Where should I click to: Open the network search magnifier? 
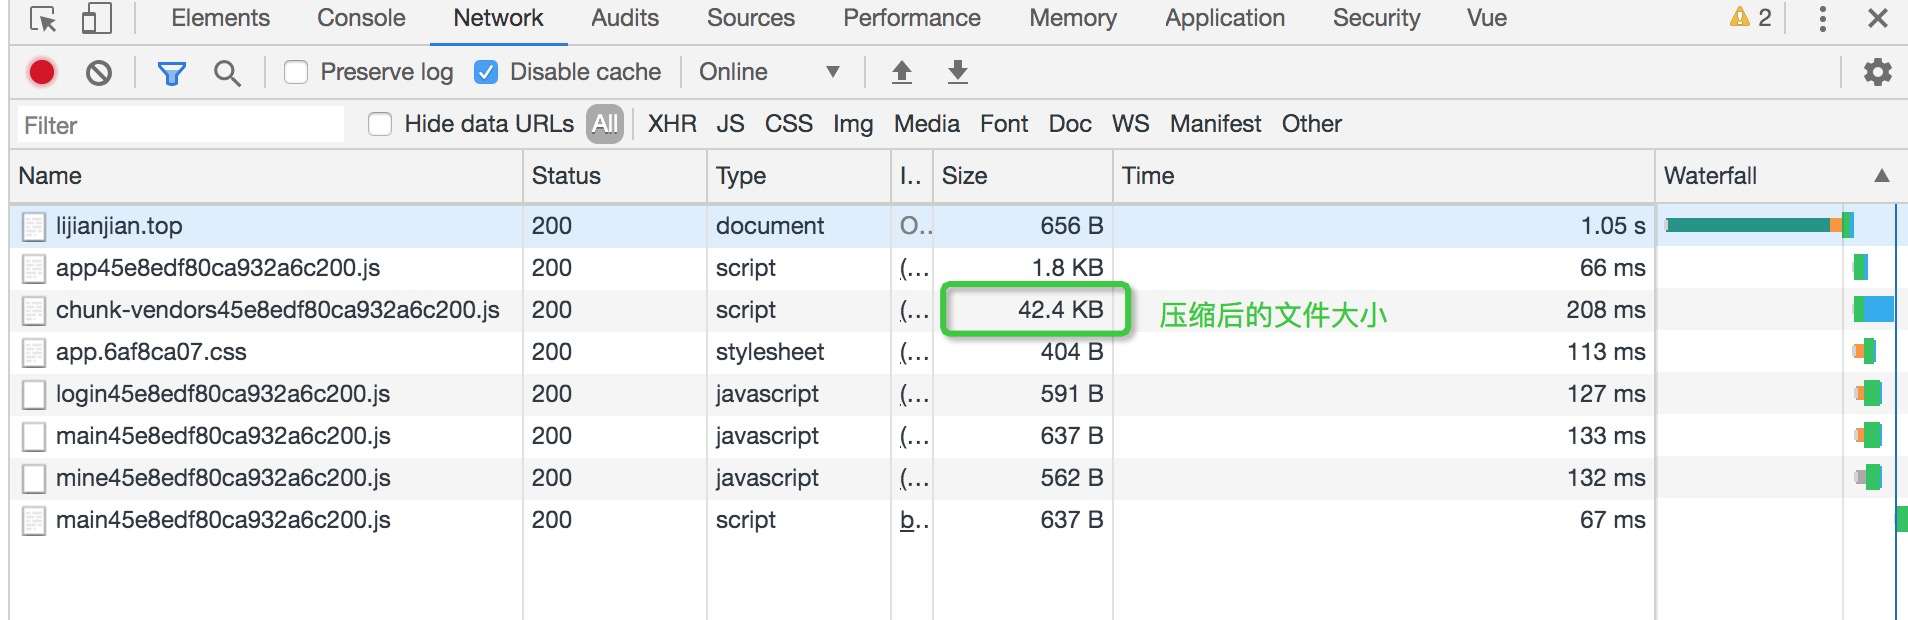coord(227,72)
